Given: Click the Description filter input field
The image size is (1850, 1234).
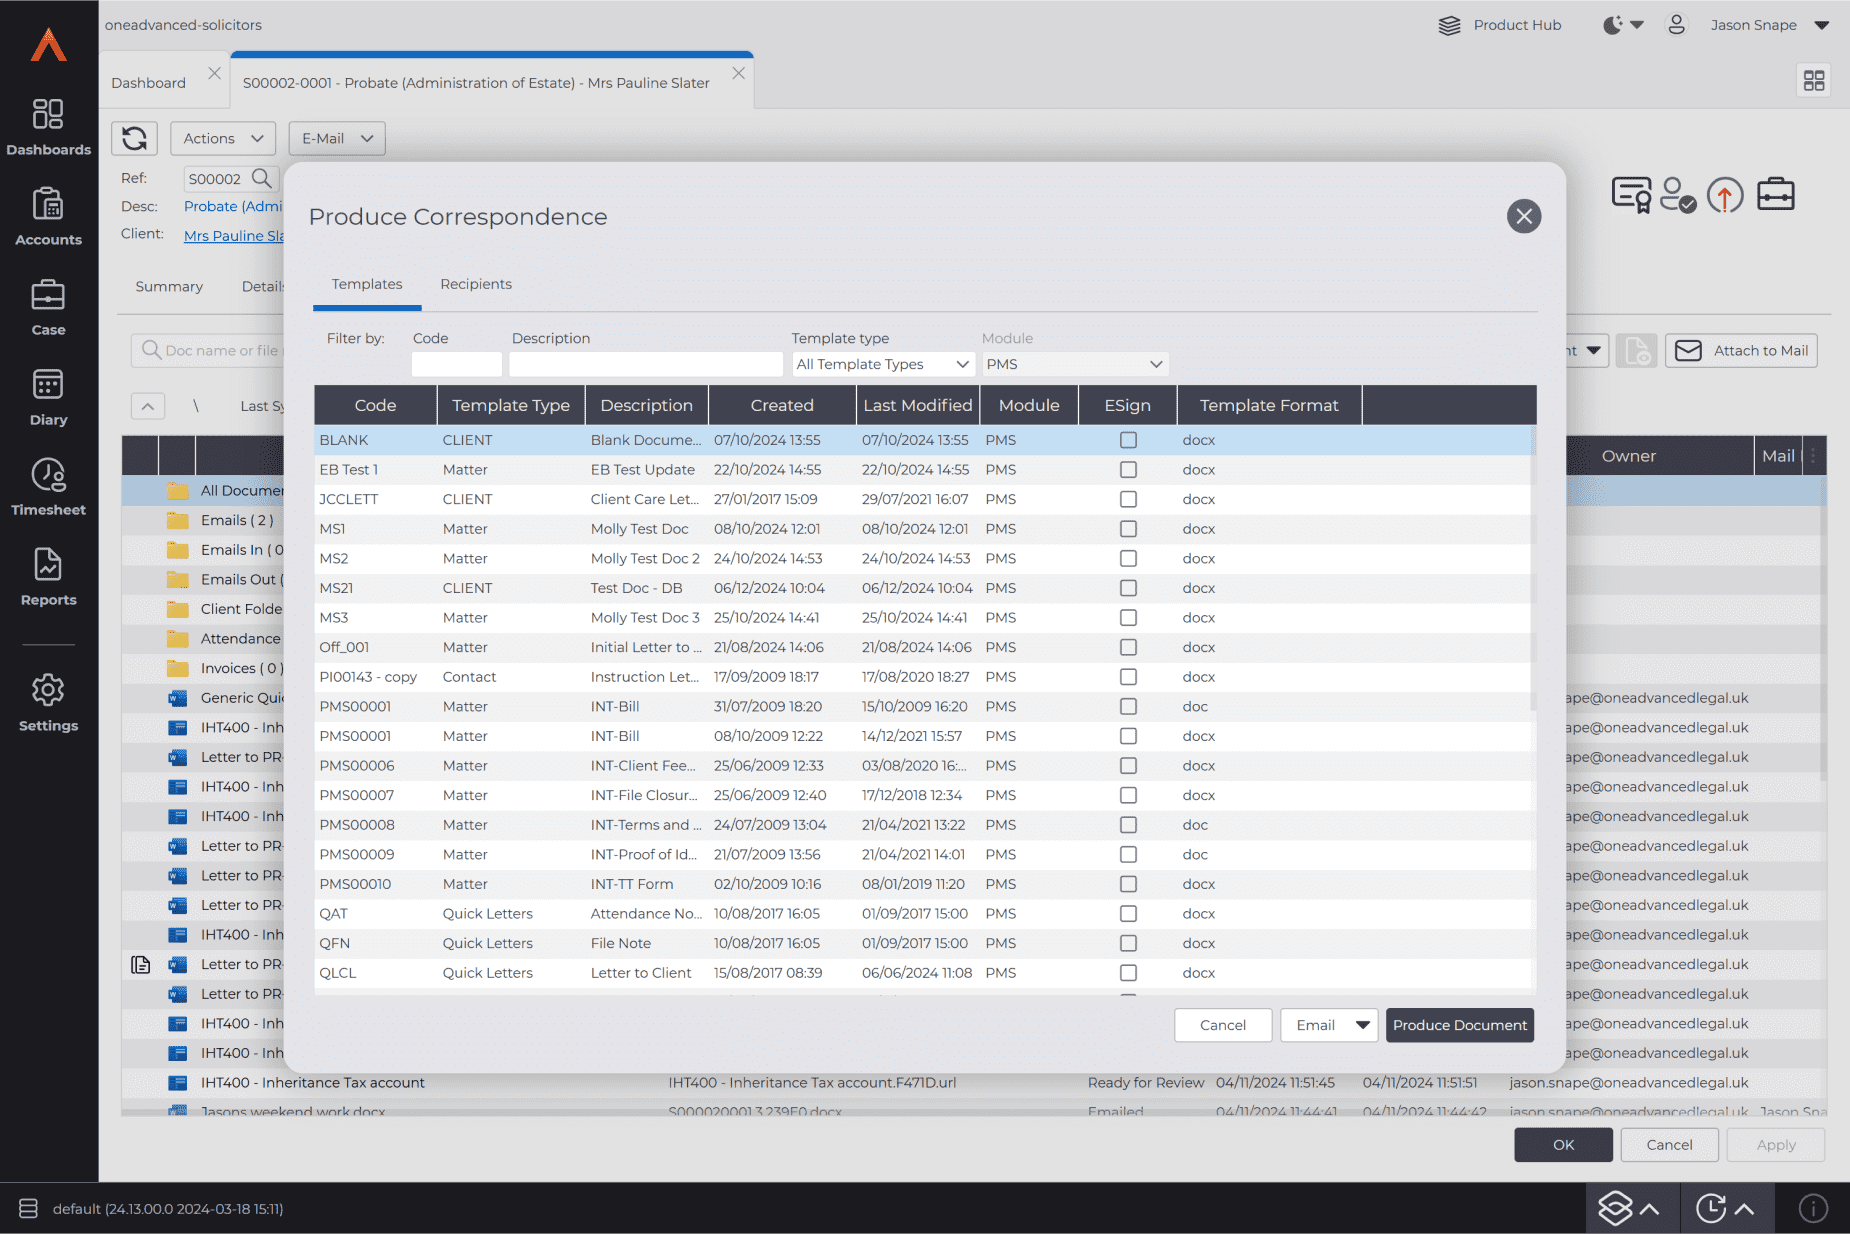Looking at the screenshot, I should pyautogui.click(x=645, y=364).
